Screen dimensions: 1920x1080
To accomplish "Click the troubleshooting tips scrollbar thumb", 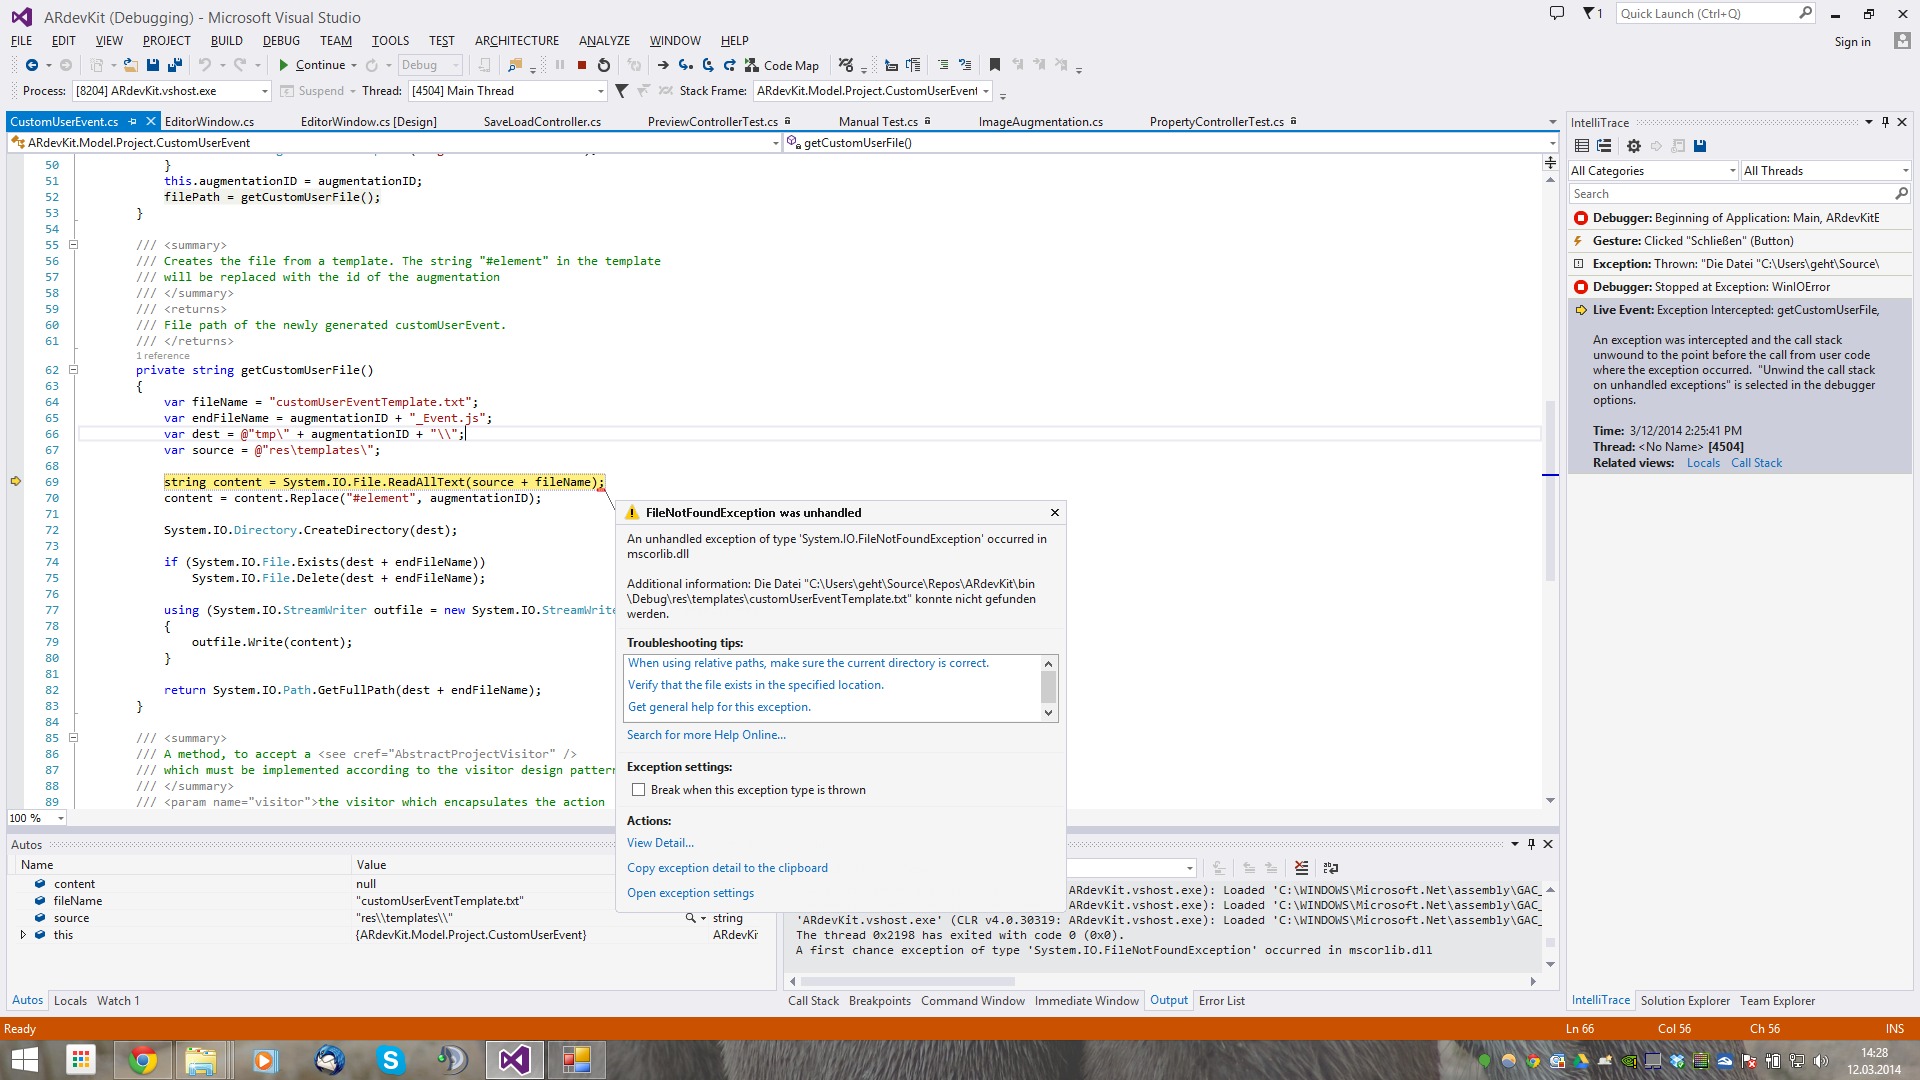I will [x=1048, y=687].
